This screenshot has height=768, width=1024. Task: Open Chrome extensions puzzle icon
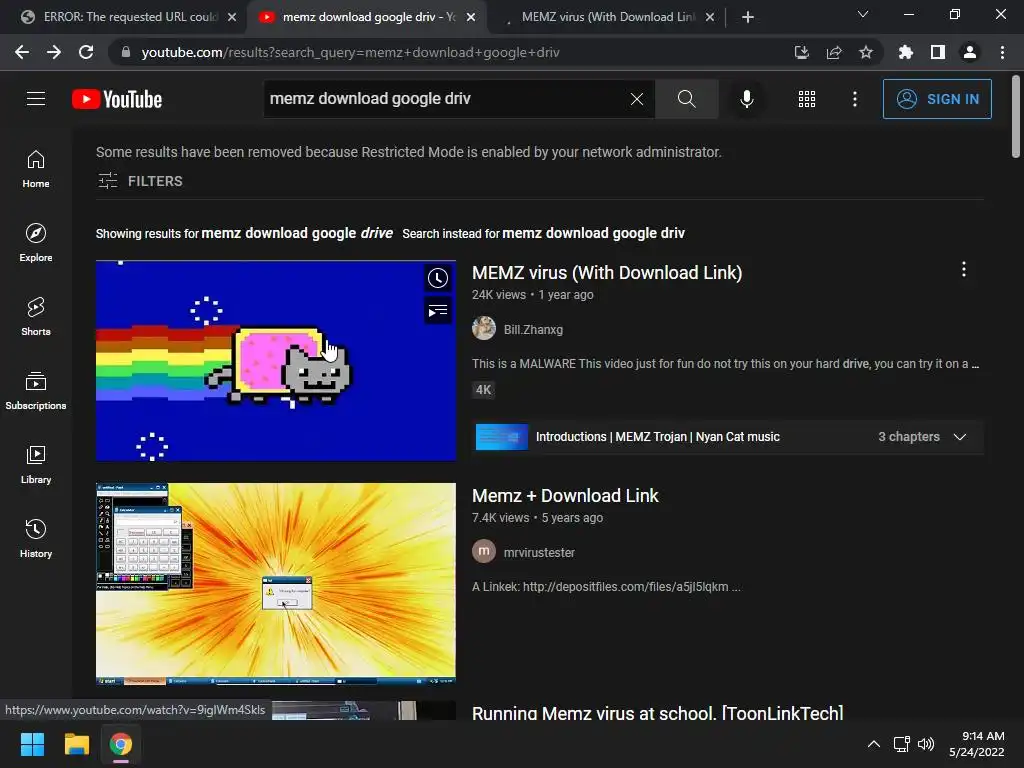coord(905,52)
